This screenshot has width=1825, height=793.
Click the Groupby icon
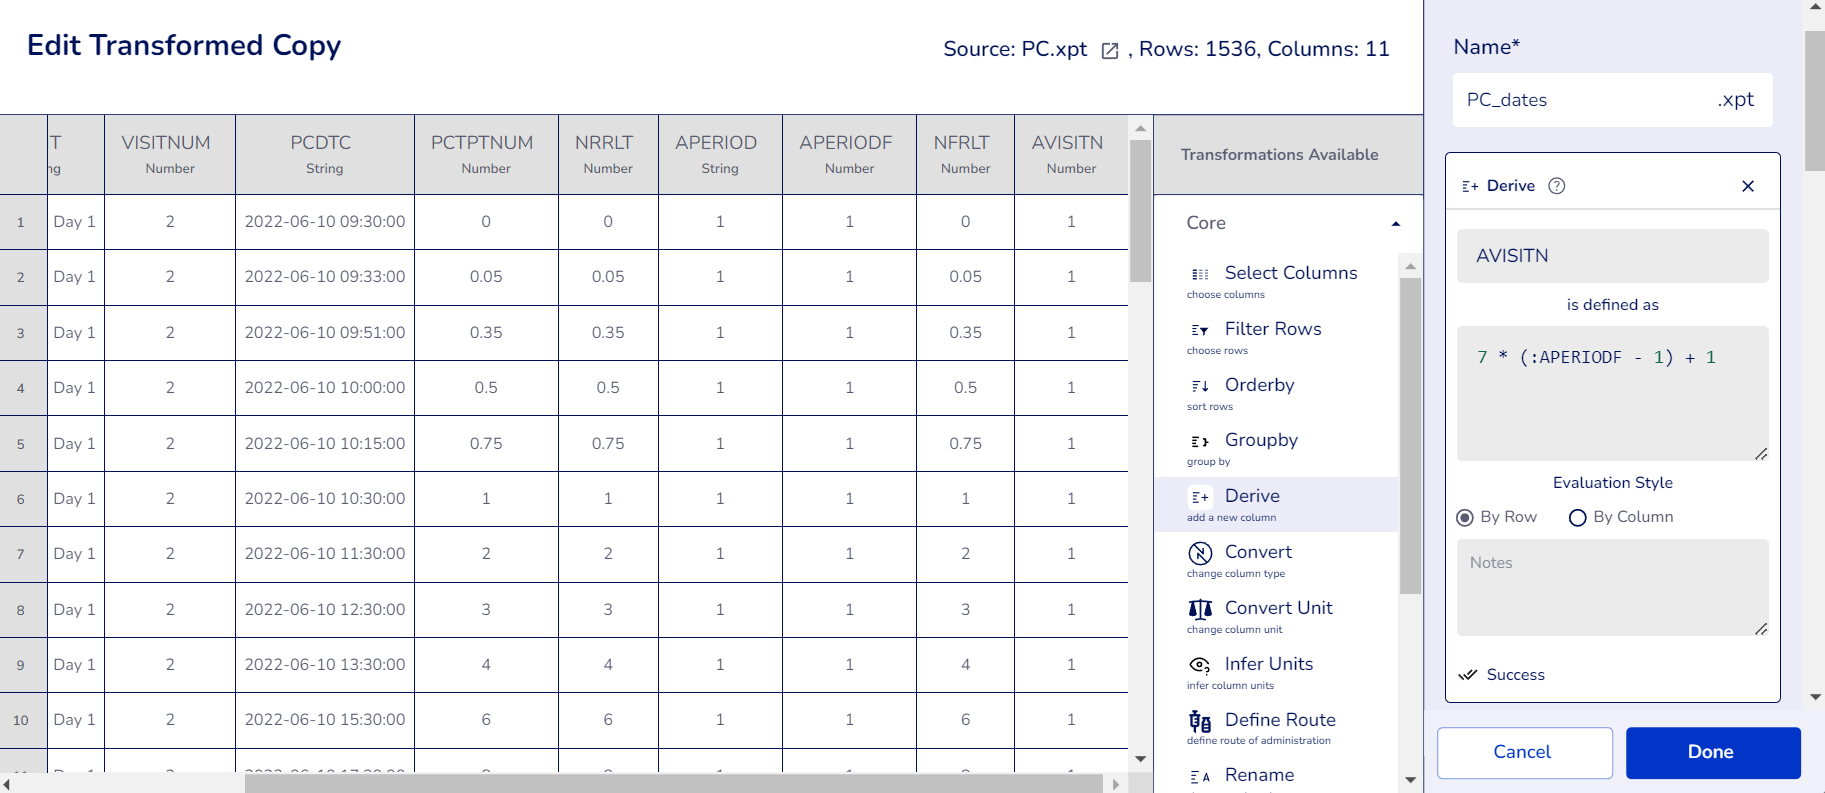[x=1200, y=441]
